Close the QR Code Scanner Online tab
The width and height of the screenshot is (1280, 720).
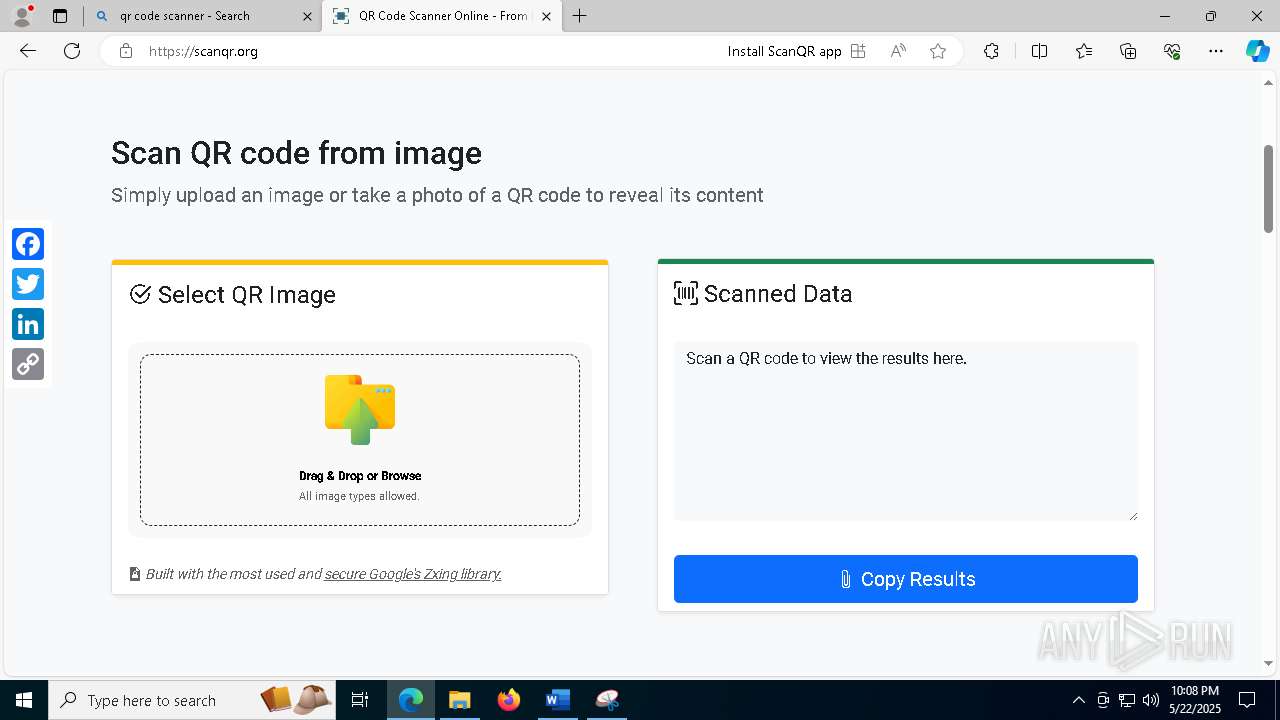coord(547,16)
